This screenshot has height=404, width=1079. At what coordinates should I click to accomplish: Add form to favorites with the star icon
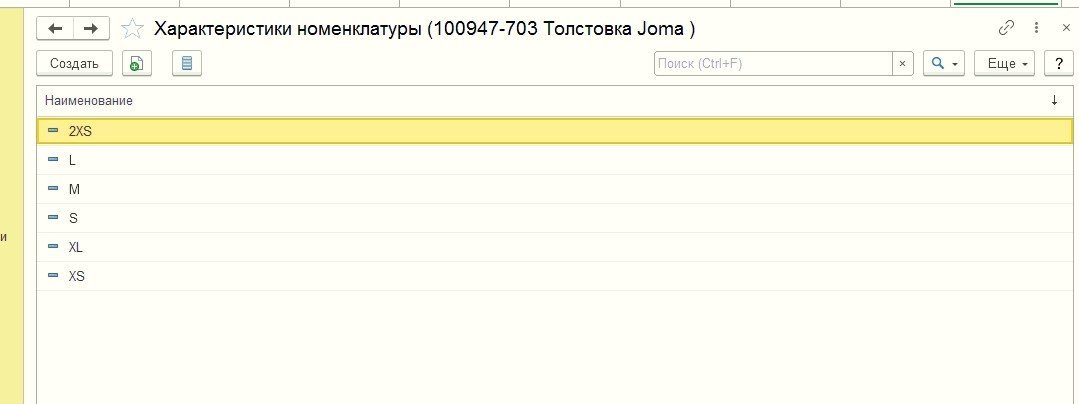pyautogui.click(x=132, y=28)
